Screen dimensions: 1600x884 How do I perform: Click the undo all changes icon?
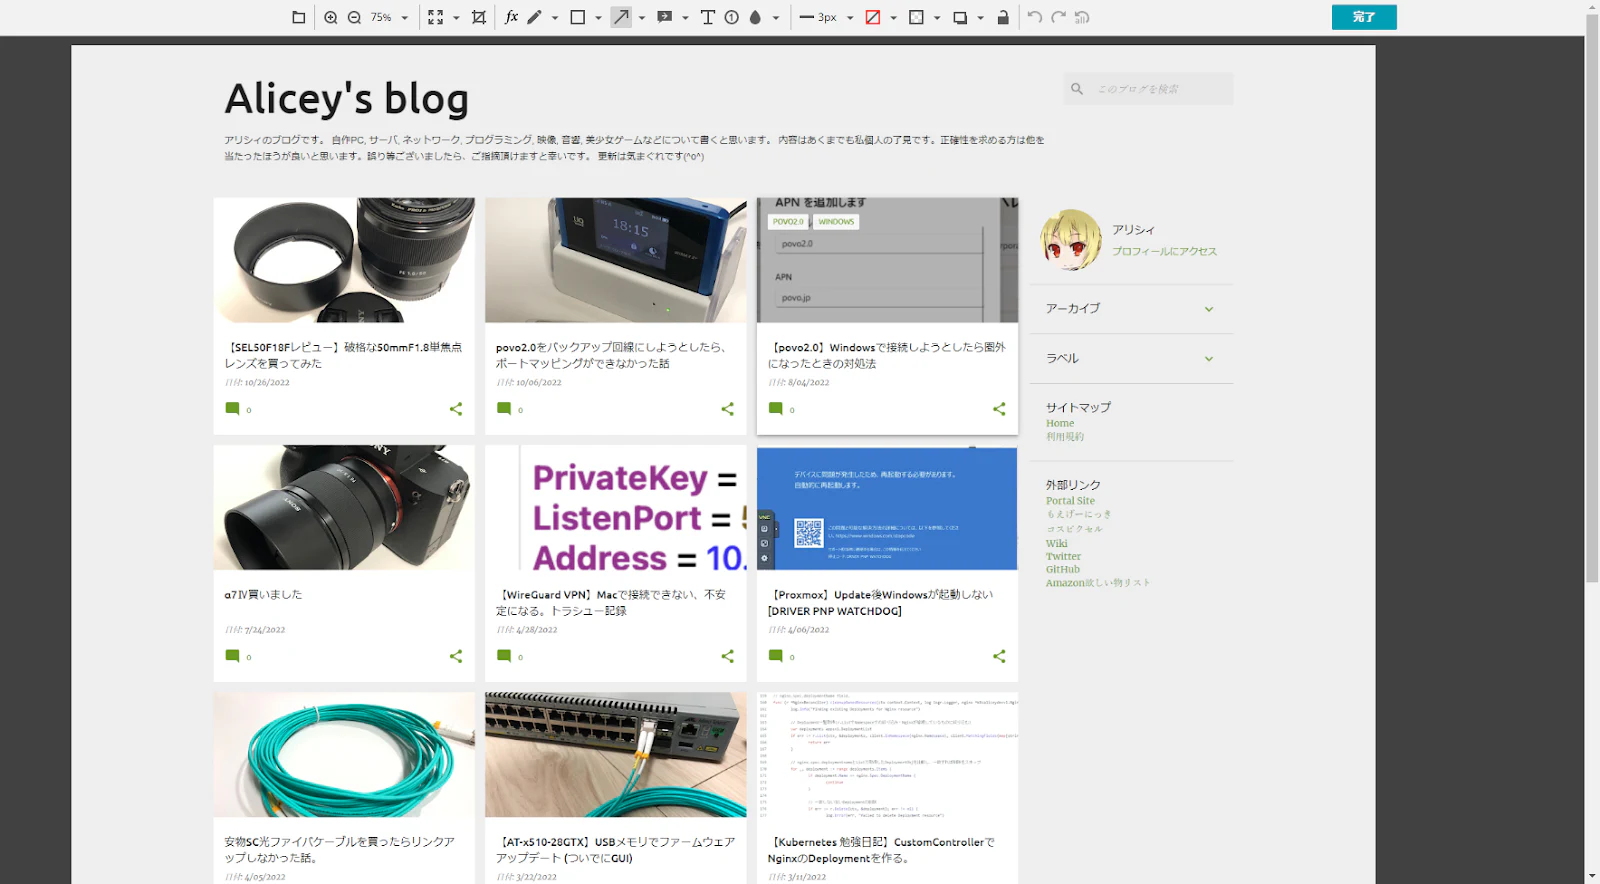pos(1082,17)
